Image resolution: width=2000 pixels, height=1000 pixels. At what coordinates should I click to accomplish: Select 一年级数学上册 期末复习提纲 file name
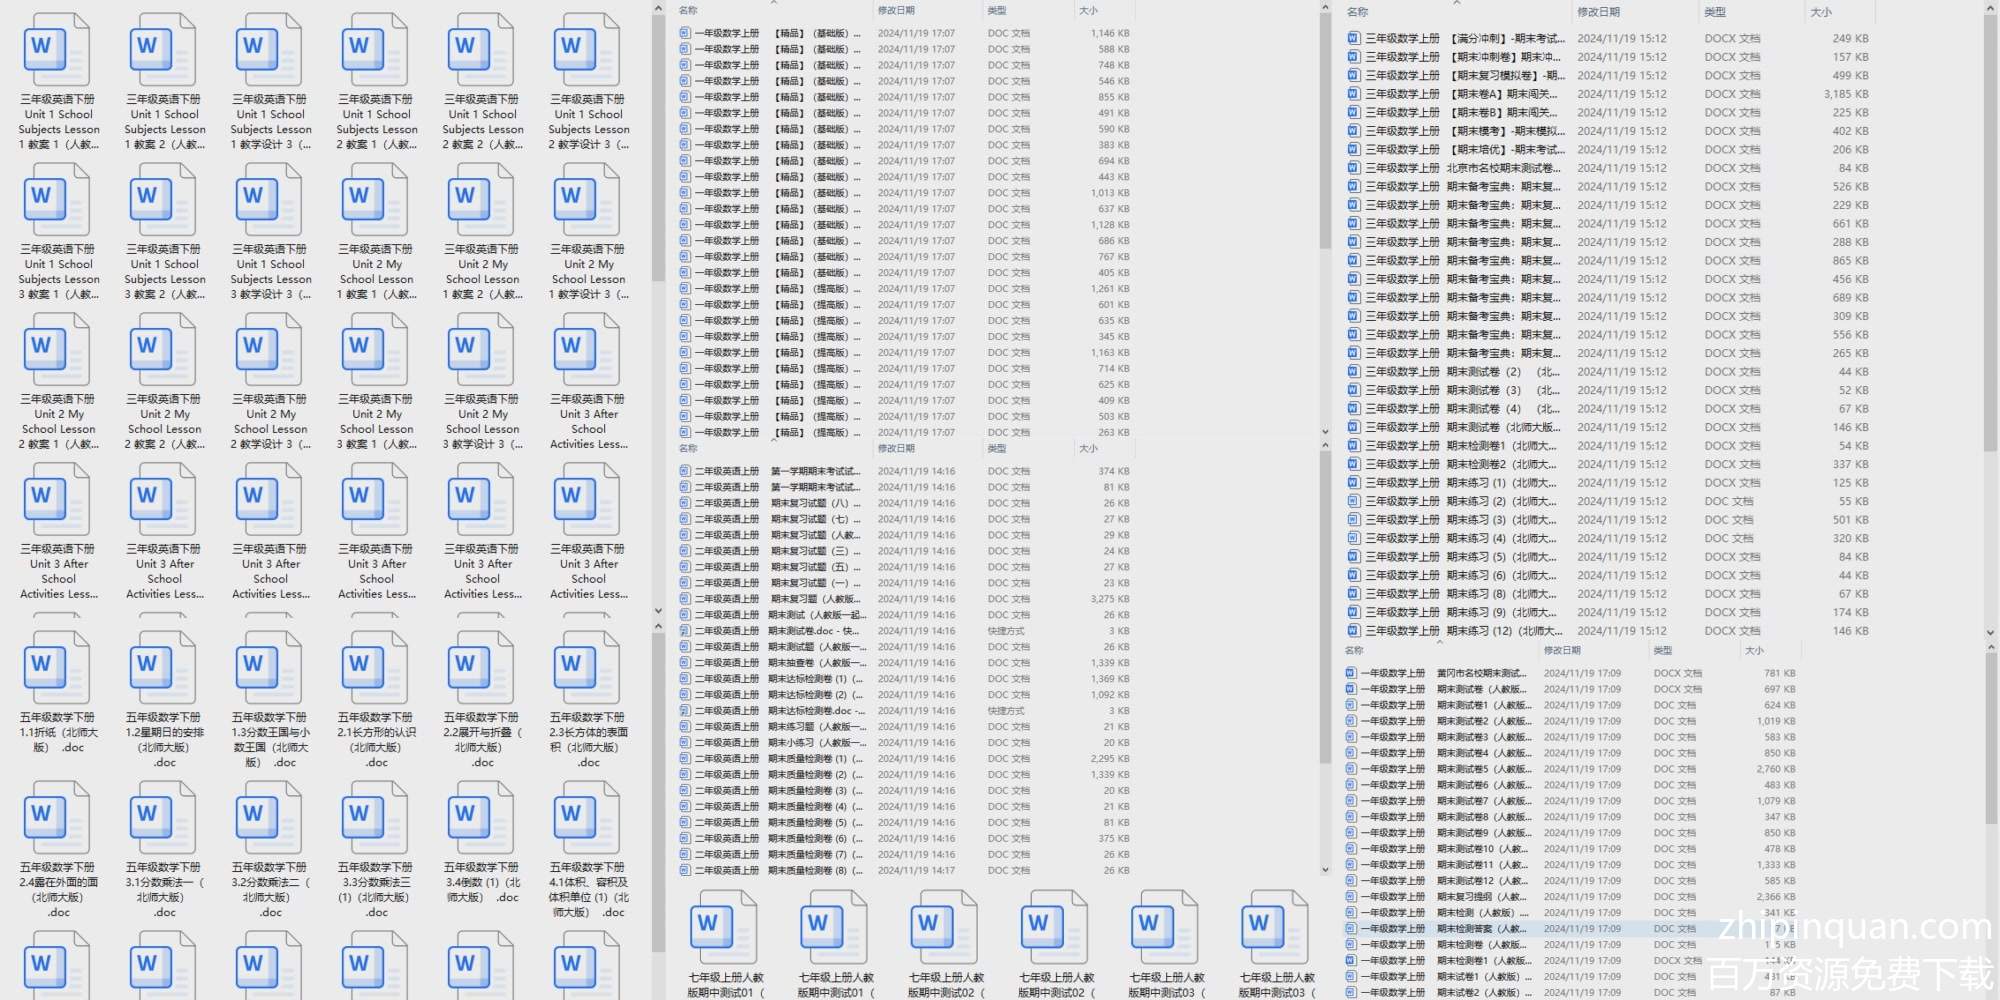[1443, 897]
